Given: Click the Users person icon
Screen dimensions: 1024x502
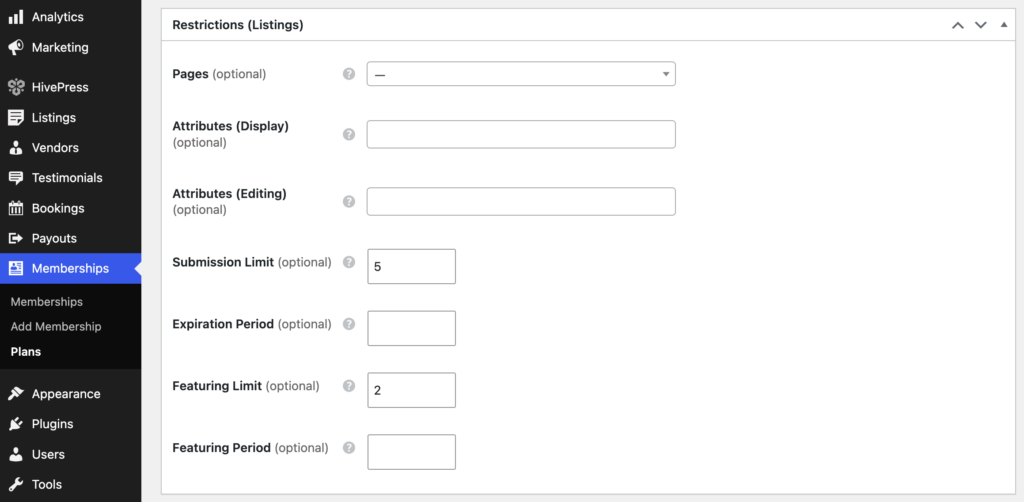Looking at the screenshot, I should [x=16, y=454].
